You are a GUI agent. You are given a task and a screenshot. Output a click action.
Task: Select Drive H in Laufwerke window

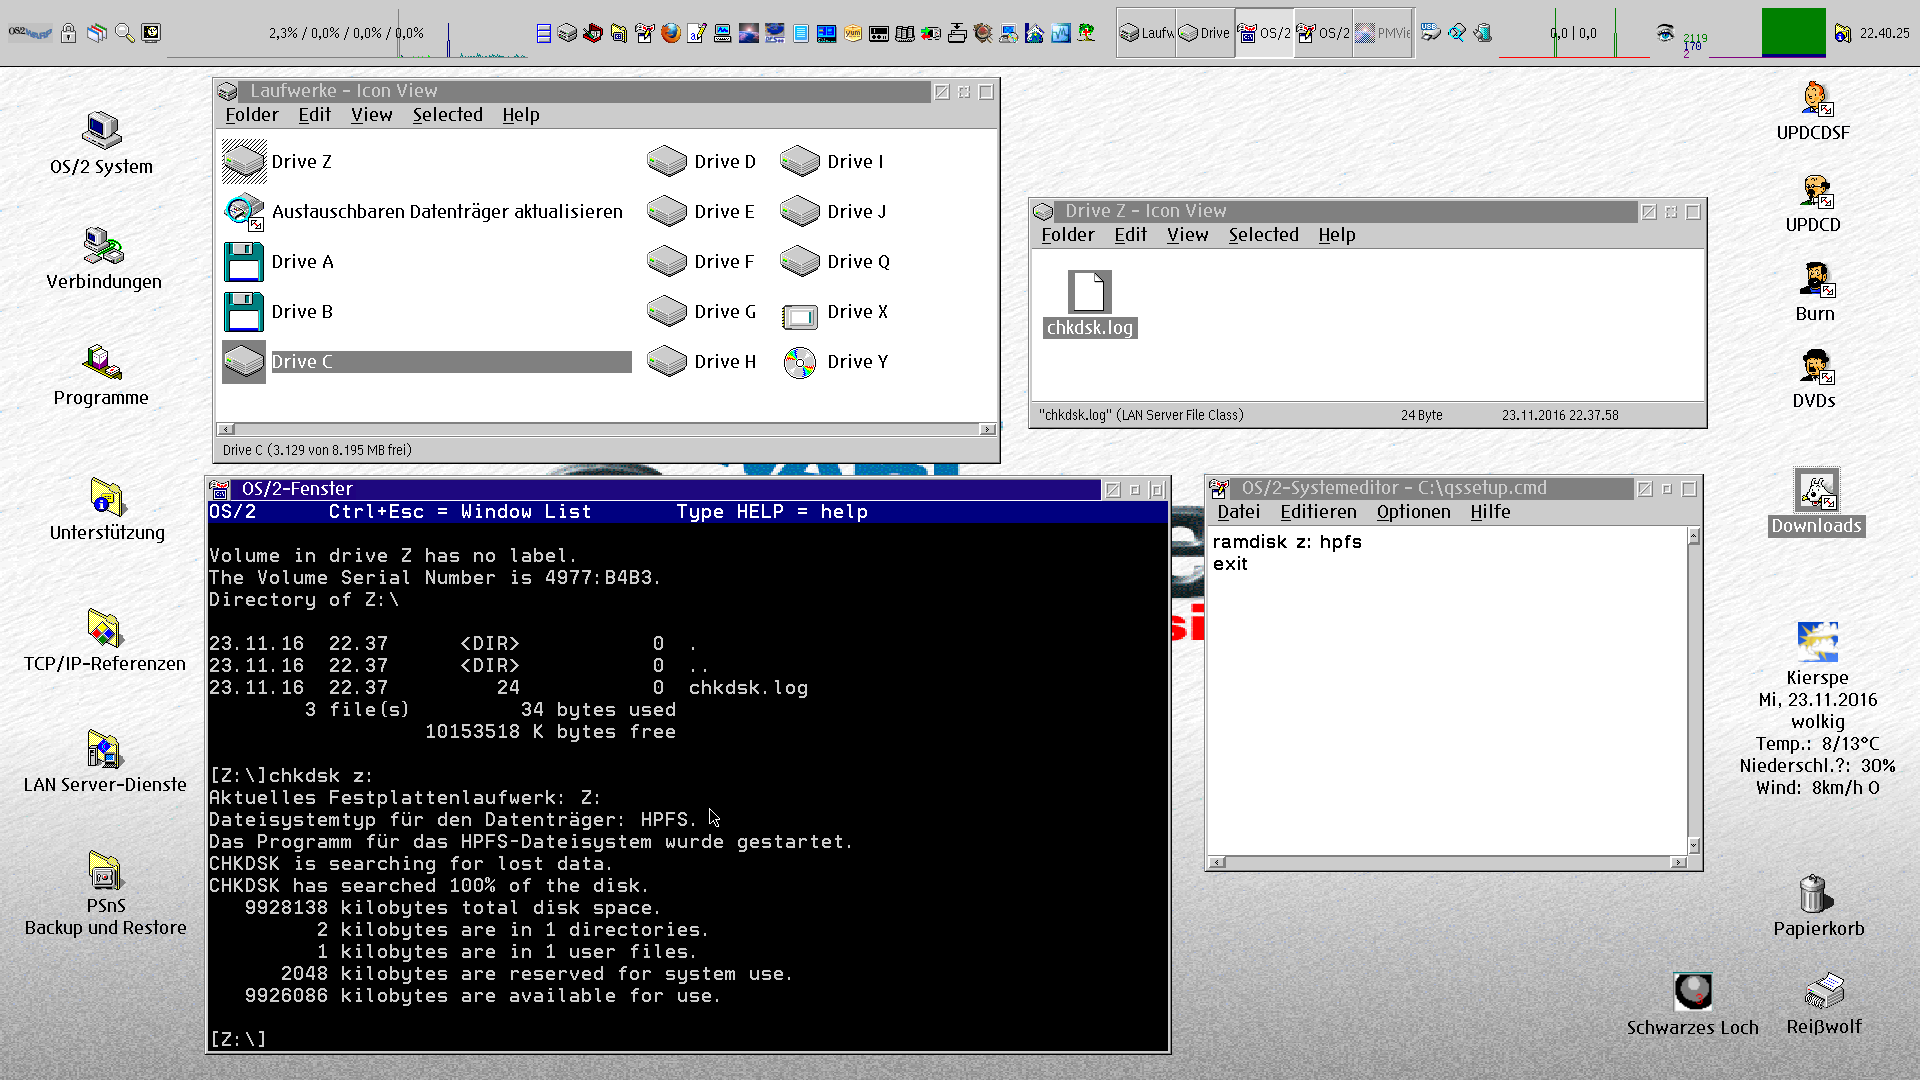[702, 362]
